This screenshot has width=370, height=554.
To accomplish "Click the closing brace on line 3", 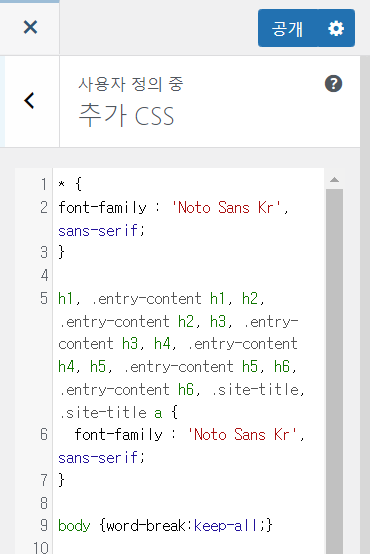I will (61, 253).
